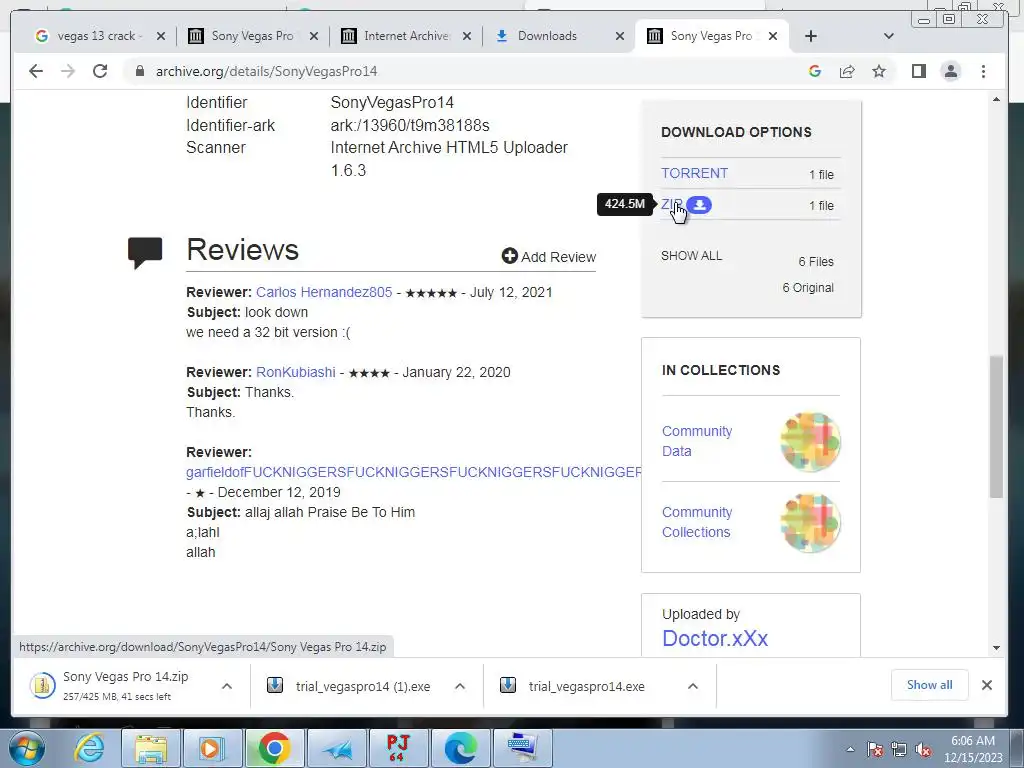
Task: Expand the tab search chevron
Action: 888,36
